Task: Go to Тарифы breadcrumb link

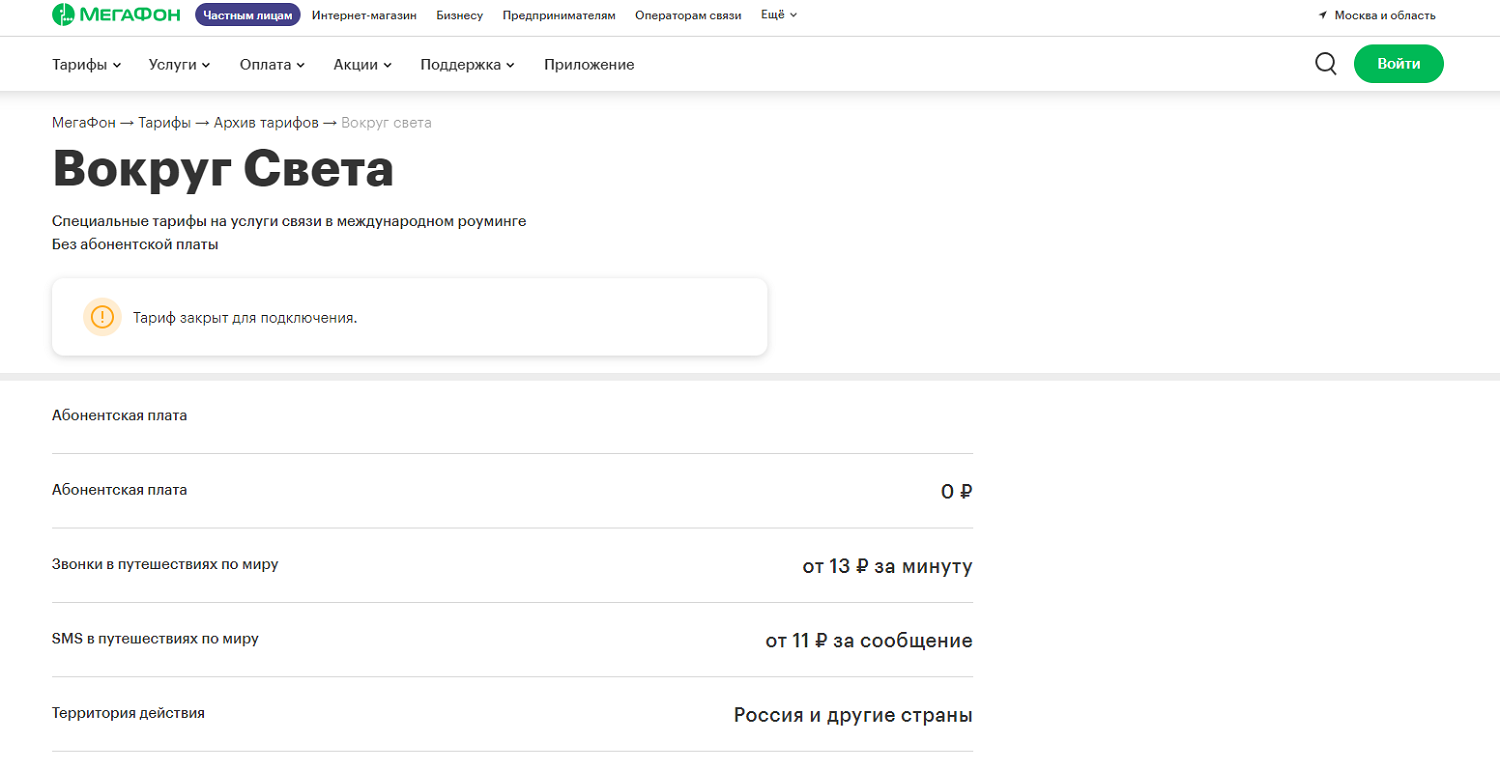Action: point(164,122)
